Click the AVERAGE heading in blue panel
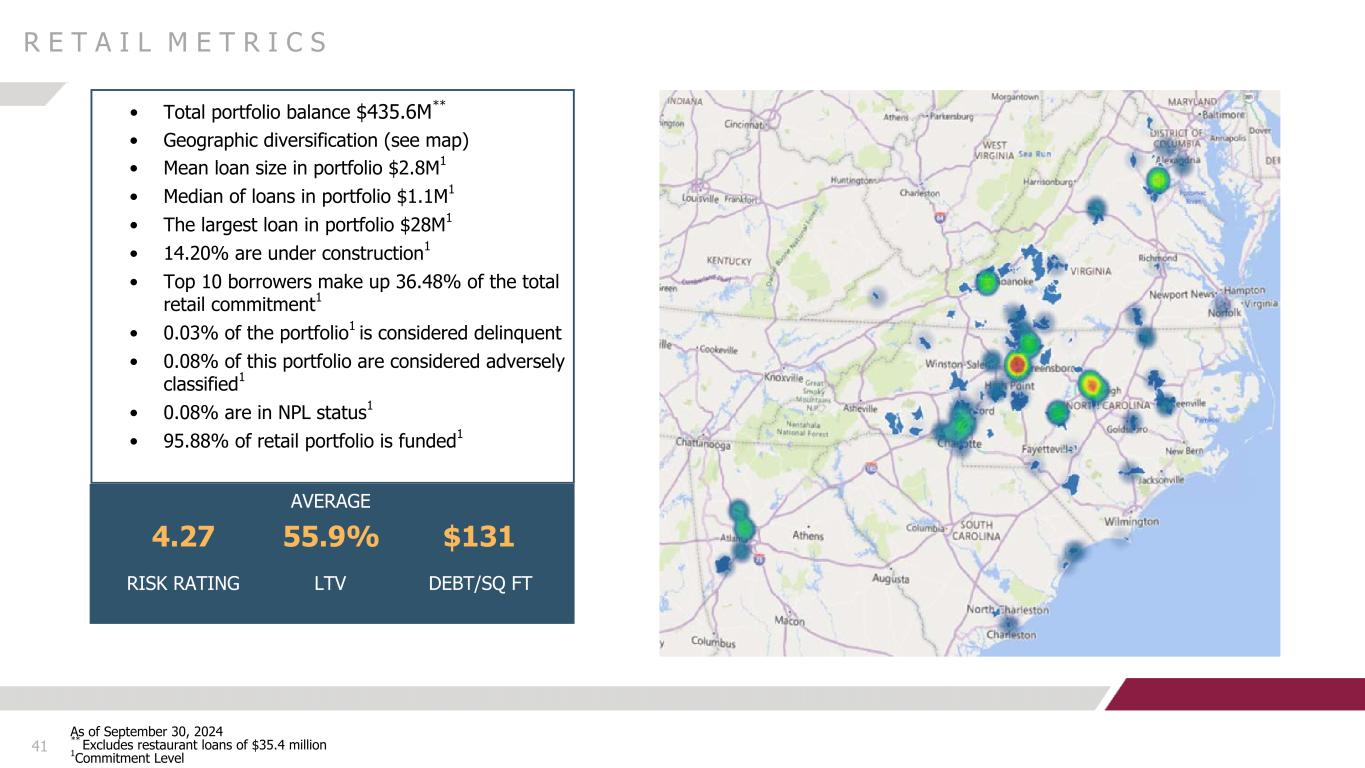The width and height of the screenshot is (1365, 768). [331, 500]
